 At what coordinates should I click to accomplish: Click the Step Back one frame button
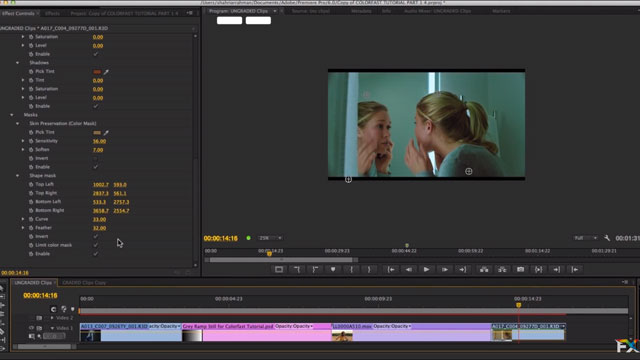click(408, 269)
